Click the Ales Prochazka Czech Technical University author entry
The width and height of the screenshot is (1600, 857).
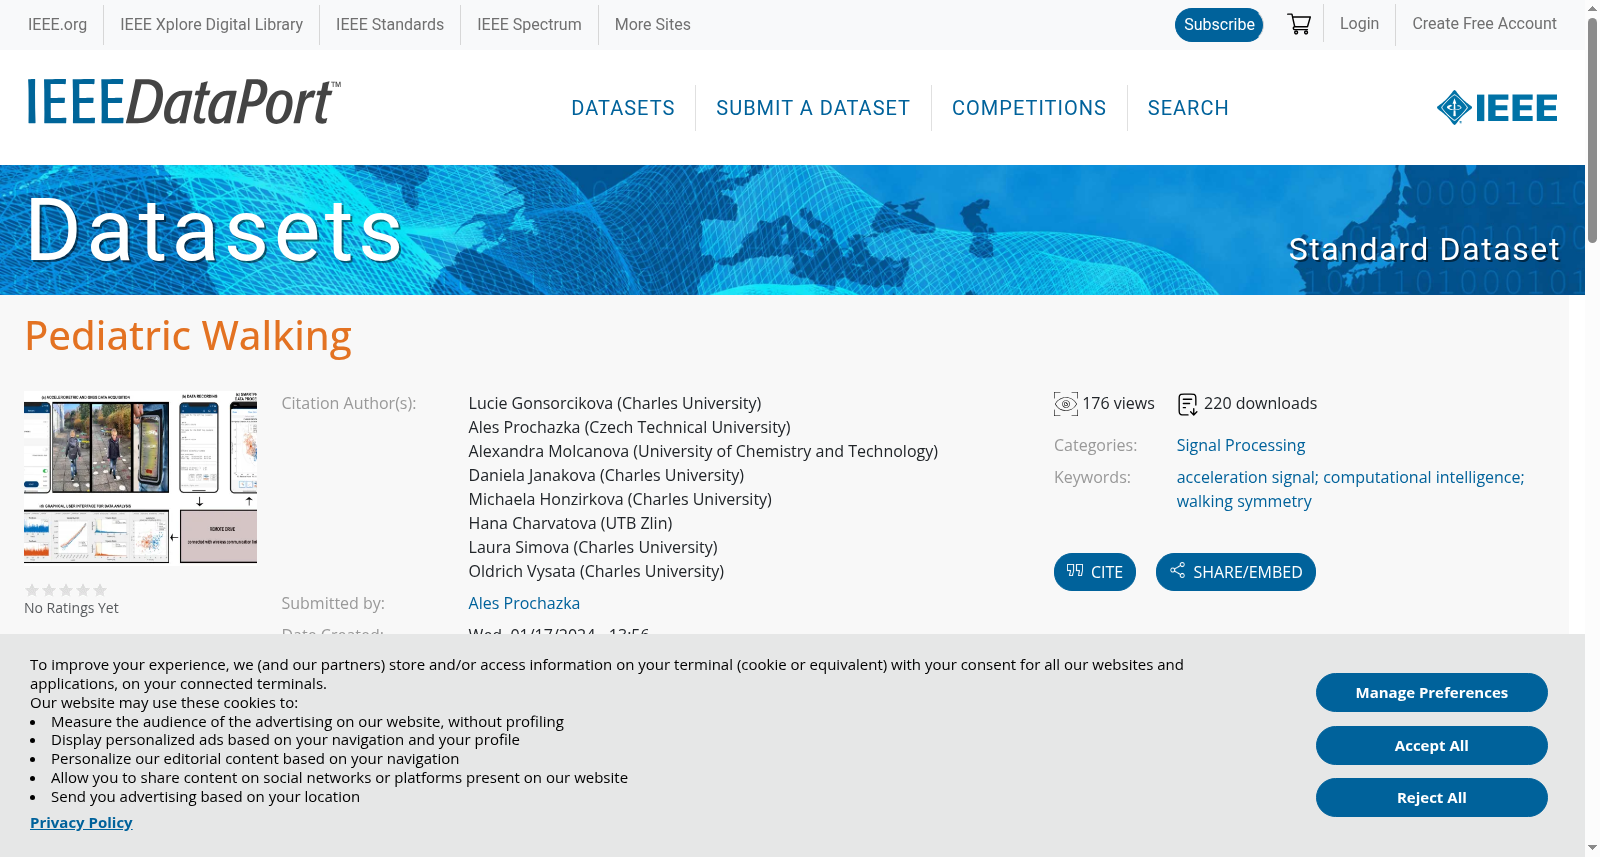629,428
